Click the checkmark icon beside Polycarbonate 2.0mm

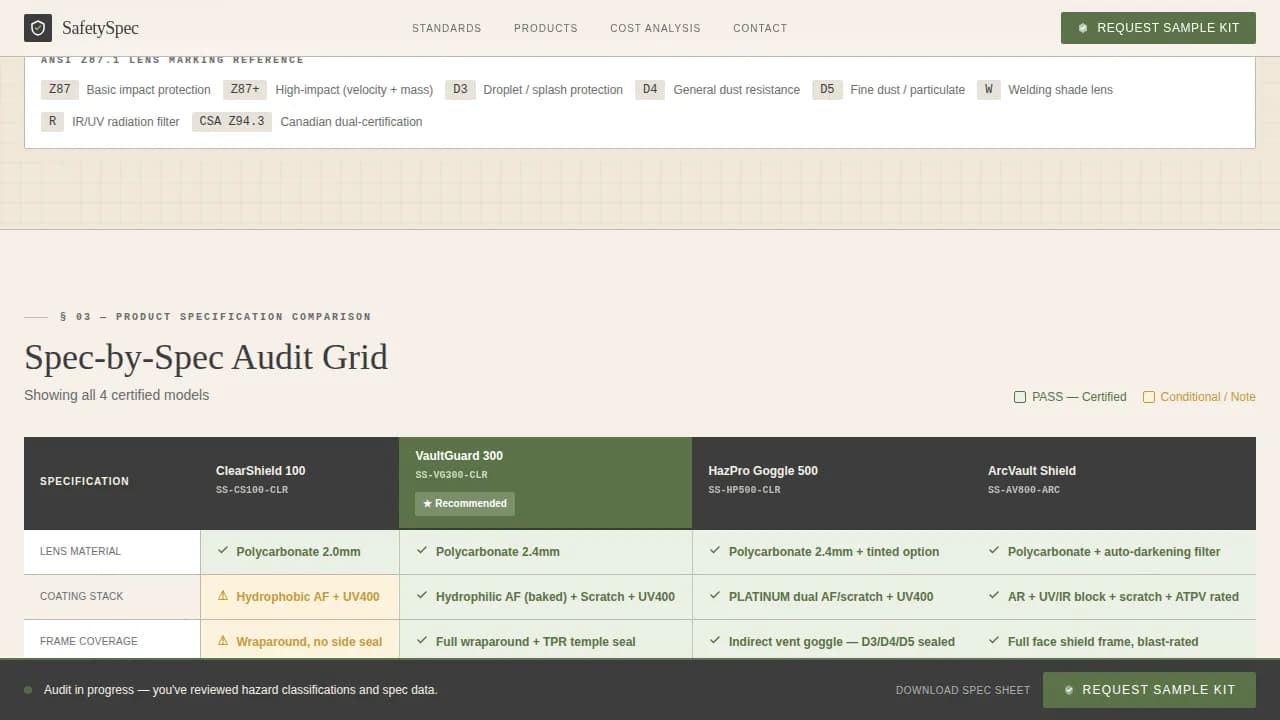point(222,551)
